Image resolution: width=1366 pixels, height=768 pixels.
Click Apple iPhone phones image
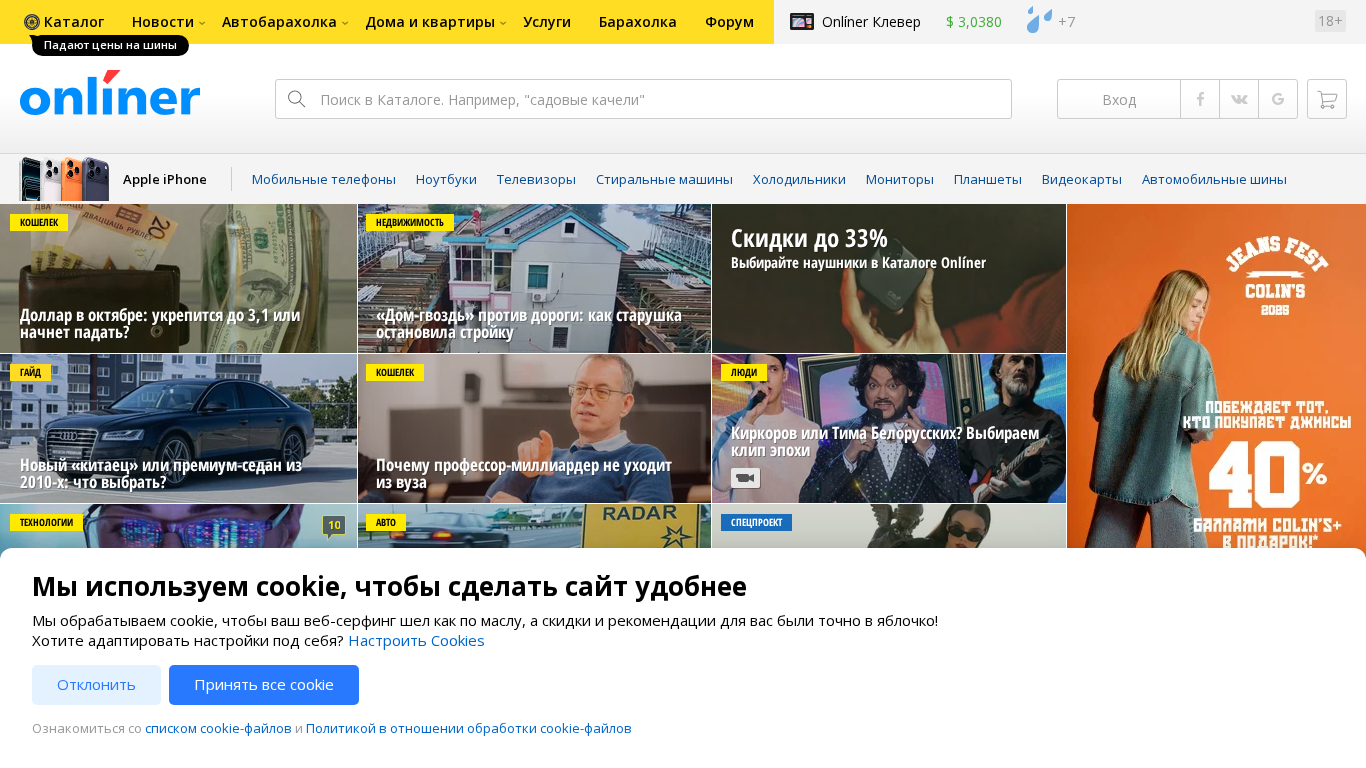point(65,179)
